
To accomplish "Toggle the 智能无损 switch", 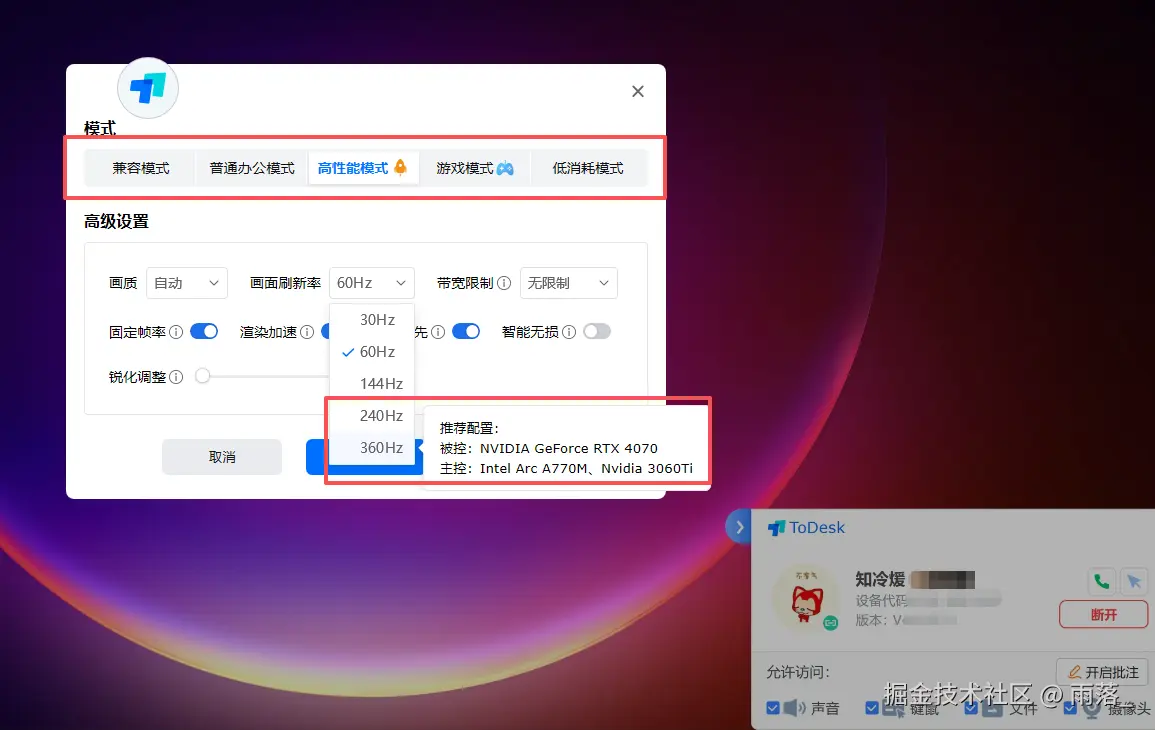I will coord(597,331).
